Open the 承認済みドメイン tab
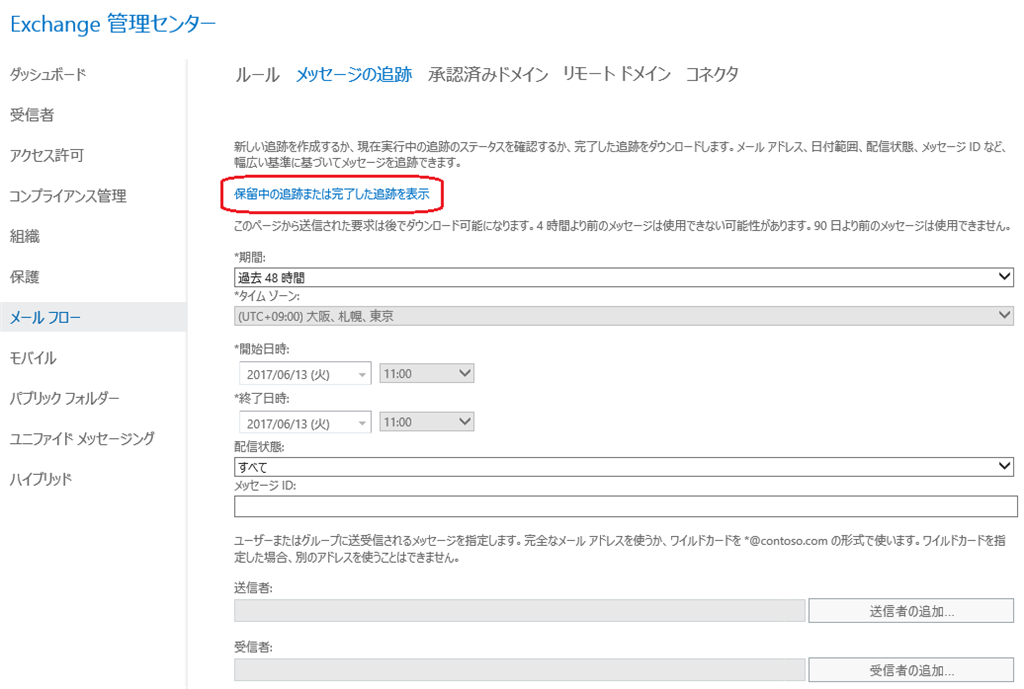1024x689 pixels. tap(488, 74)
